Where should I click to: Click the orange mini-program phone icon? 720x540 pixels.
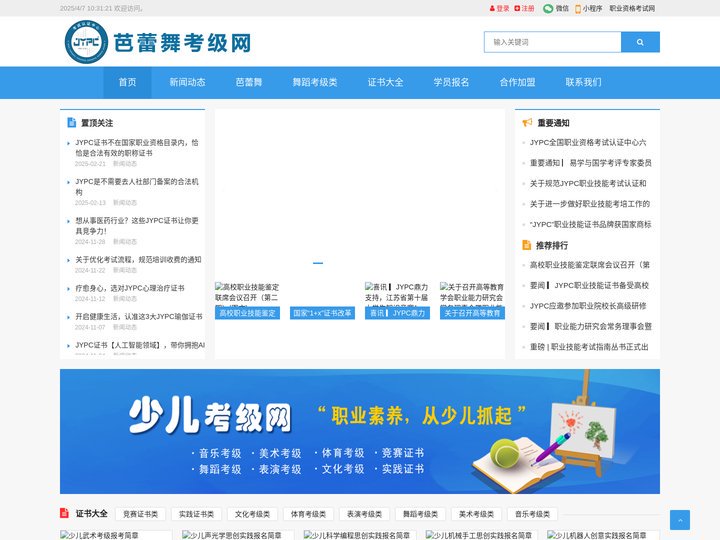pyautogui.click(x=578, y=8)
